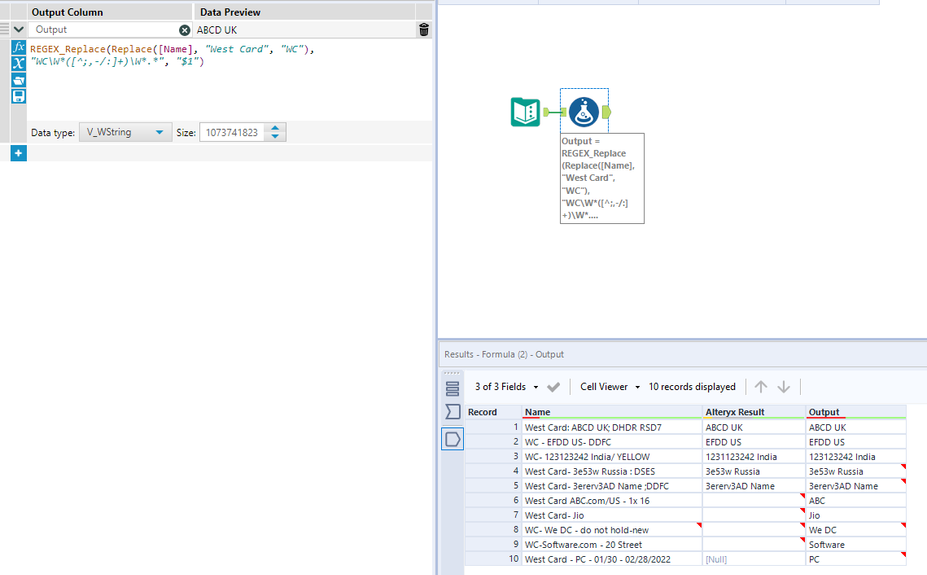This screenshot has width=927, height=575.
Task: Grab the expression row reorder handle
Action: [x=4, y=28]
